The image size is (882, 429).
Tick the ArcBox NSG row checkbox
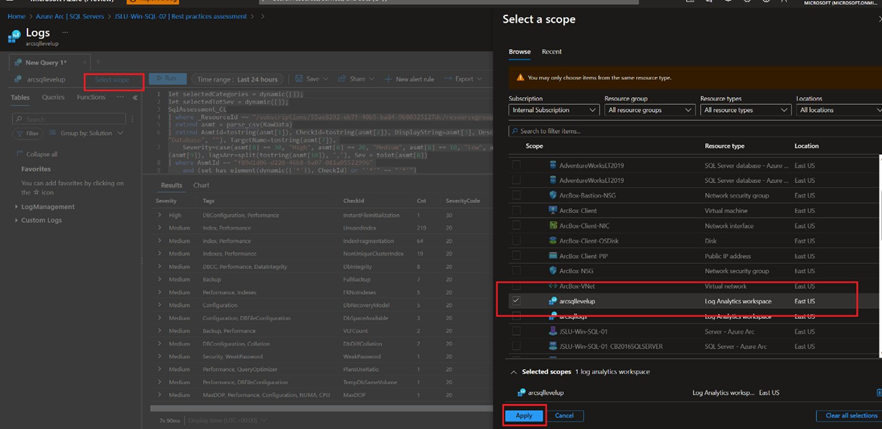[x=516, y=271]
